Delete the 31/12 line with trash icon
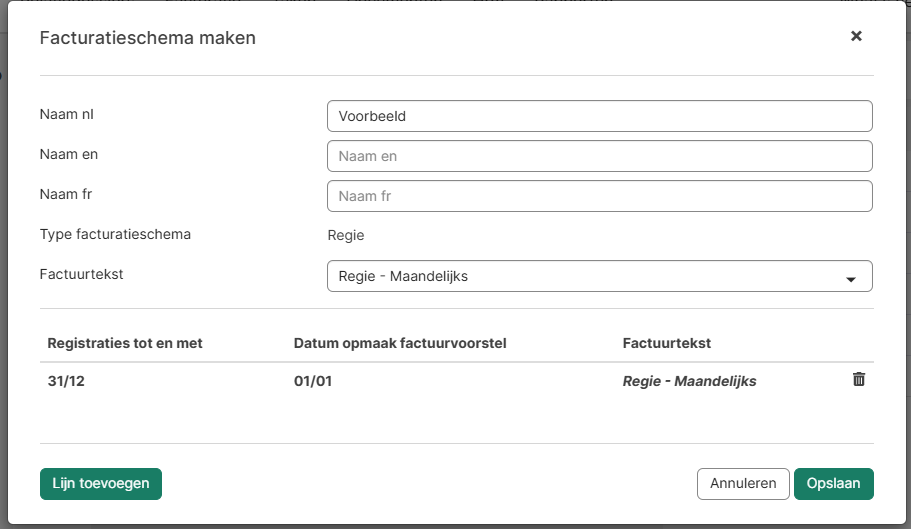This screenshot has height=529, width=911. (x=858, y=380)
